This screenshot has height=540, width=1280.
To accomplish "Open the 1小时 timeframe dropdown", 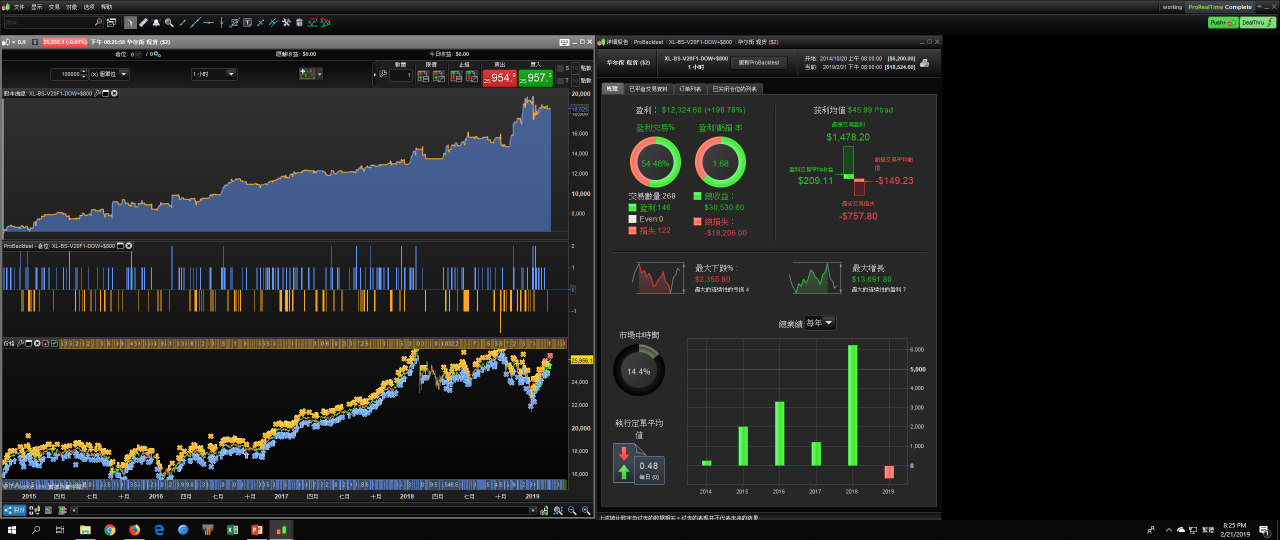I will 213,74.
